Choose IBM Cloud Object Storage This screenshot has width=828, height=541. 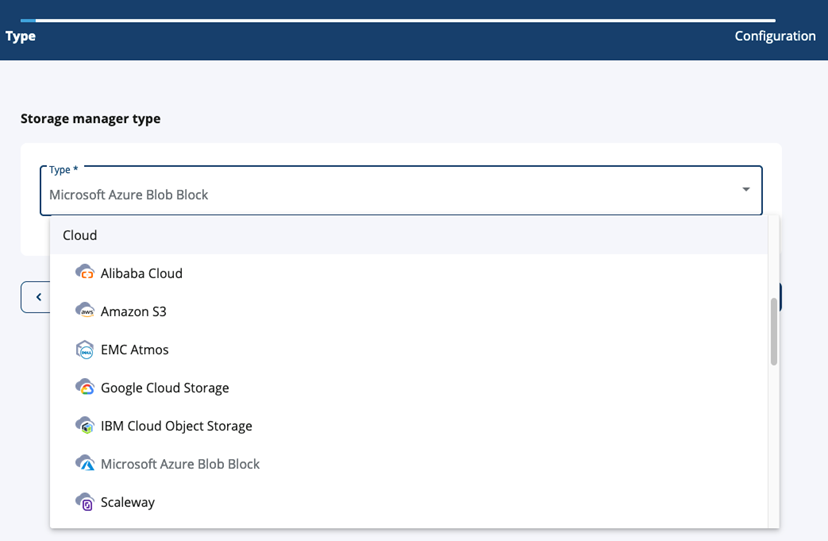[x=409, y=426]
